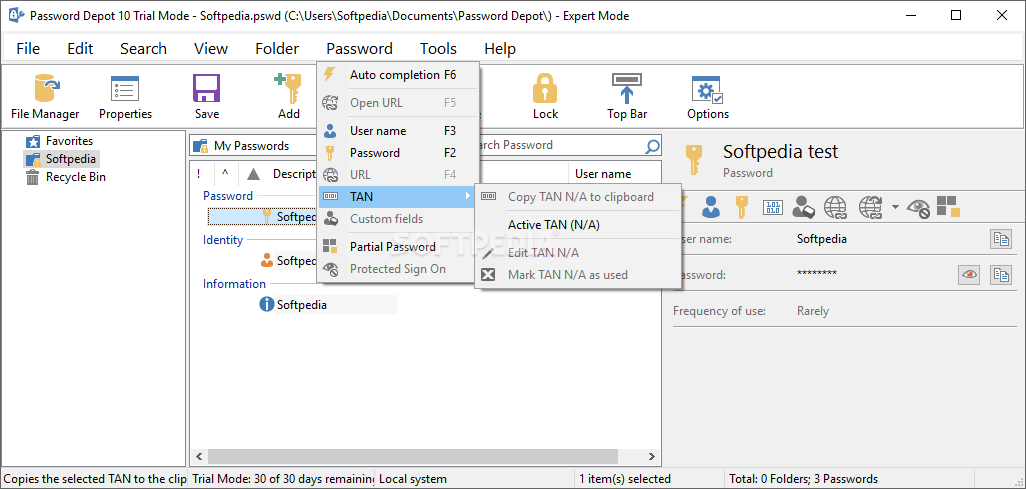Expand the TAN submenu arrow
This screenshot has width=1026, height=489.
[x=467, y=197]
